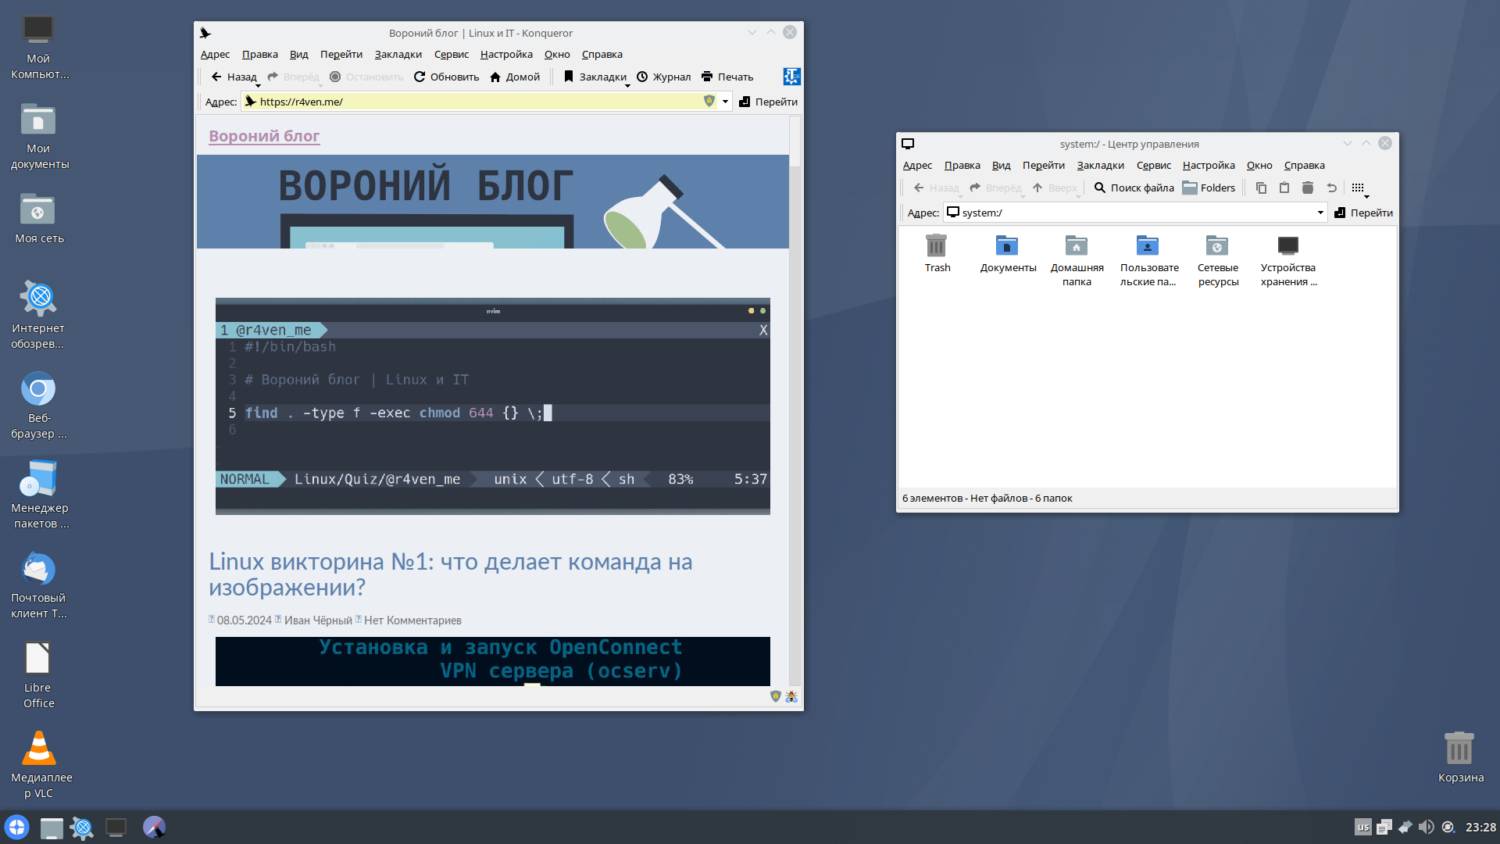Open the Сервис menu in Konqueror browser

(451, 55)
